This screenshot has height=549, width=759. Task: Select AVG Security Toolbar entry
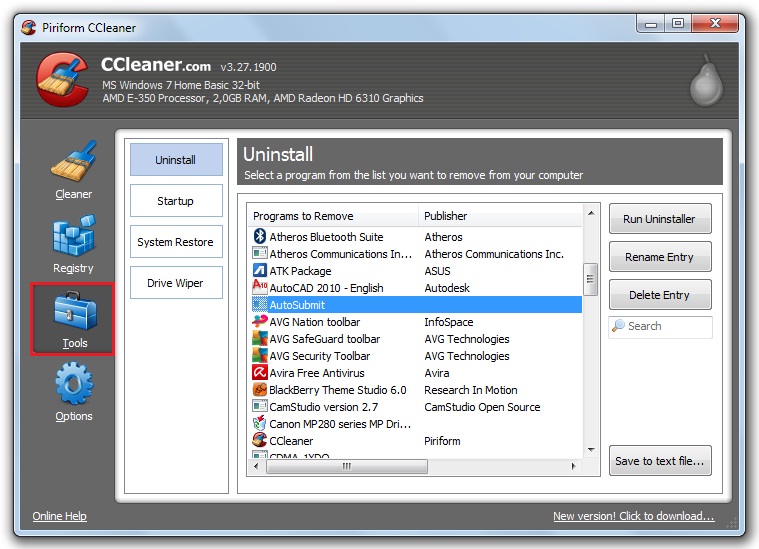(x=417, y=355)
